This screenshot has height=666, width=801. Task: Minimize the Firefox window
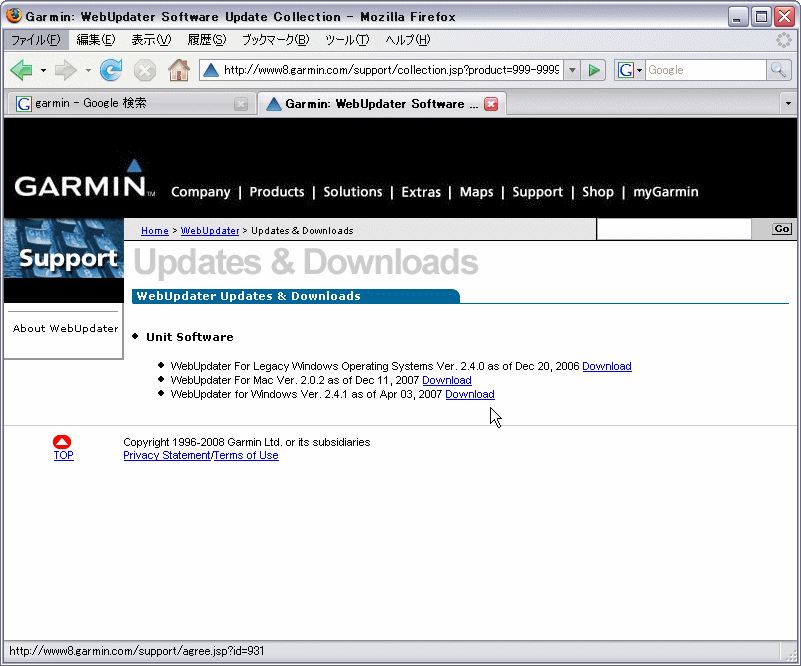pos(738,17)
